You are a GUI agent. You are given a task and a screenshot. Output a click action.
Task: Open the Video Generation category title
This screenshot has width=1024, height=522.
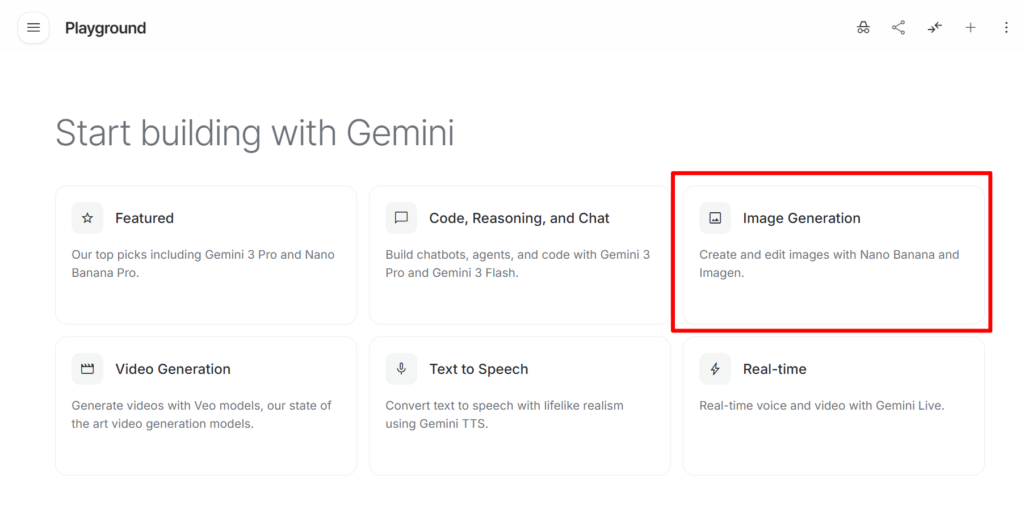172,369
